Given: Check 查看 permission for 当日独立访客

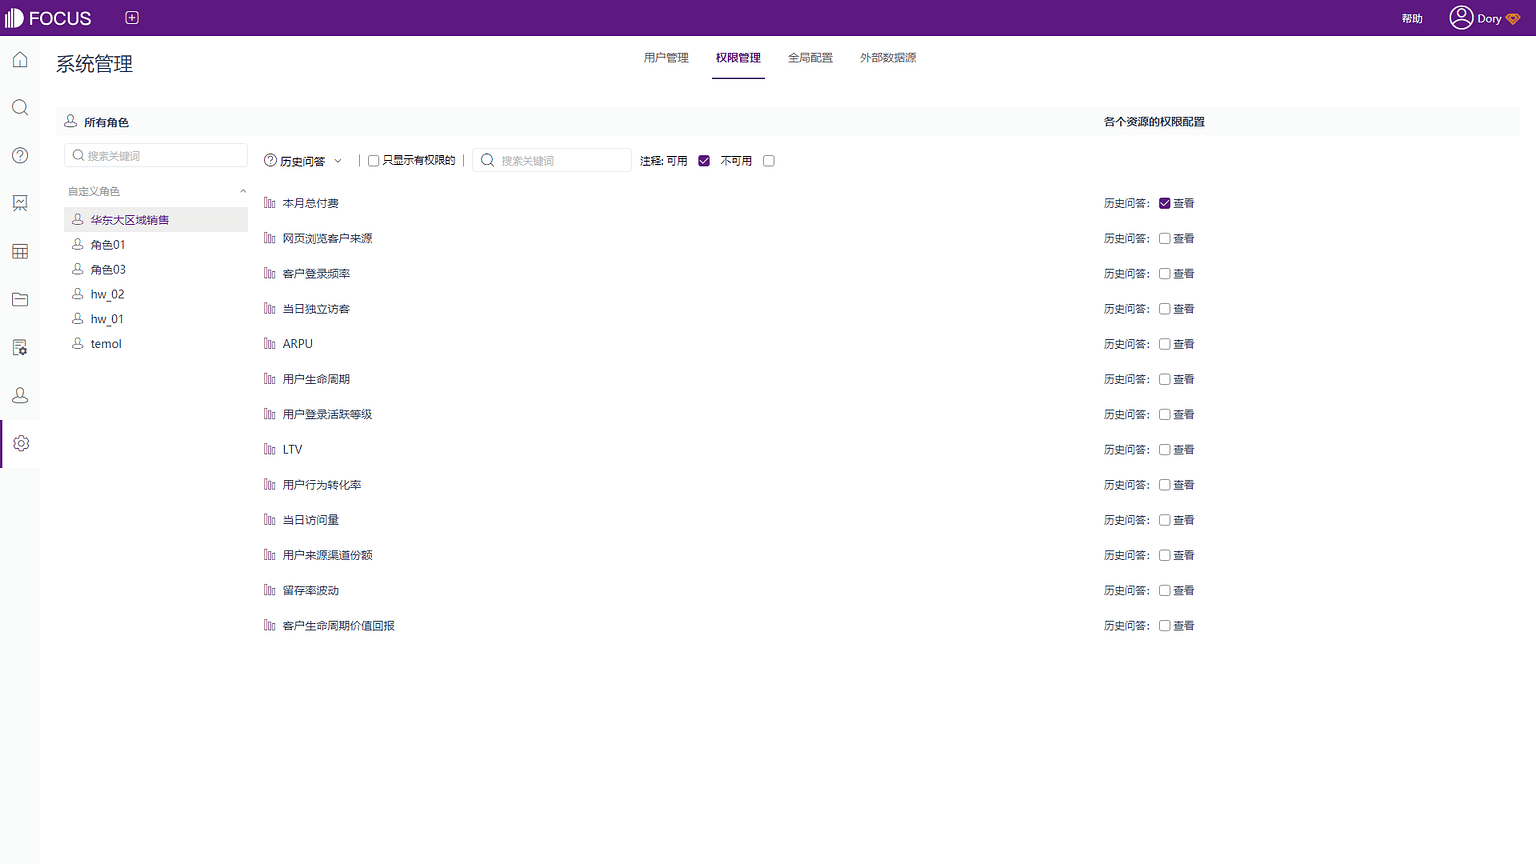Looking at the screenshot, I should (1164, 309).
